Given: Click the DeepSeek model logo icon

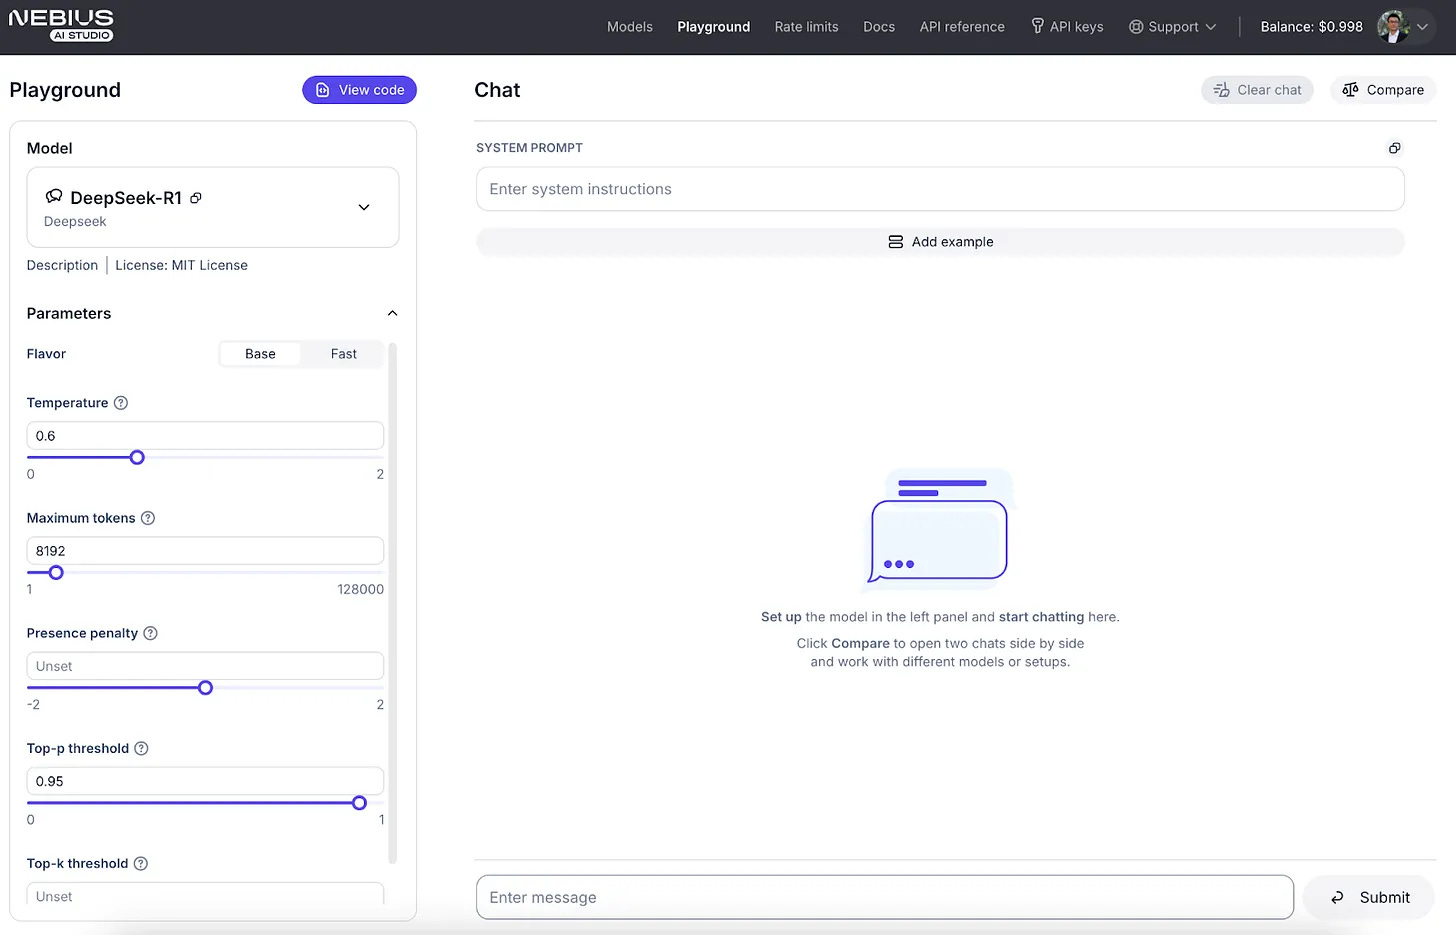Looking at the screenshot, I should 54,196.
